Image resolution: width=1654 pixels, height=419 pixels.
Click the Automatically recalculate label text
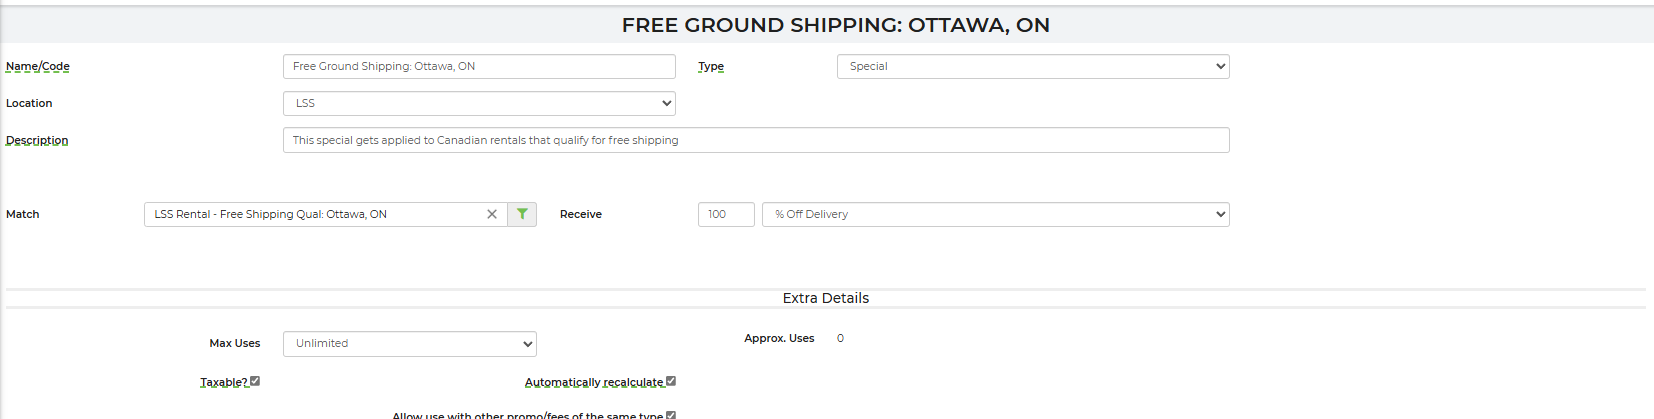click(x=594, y=382)
